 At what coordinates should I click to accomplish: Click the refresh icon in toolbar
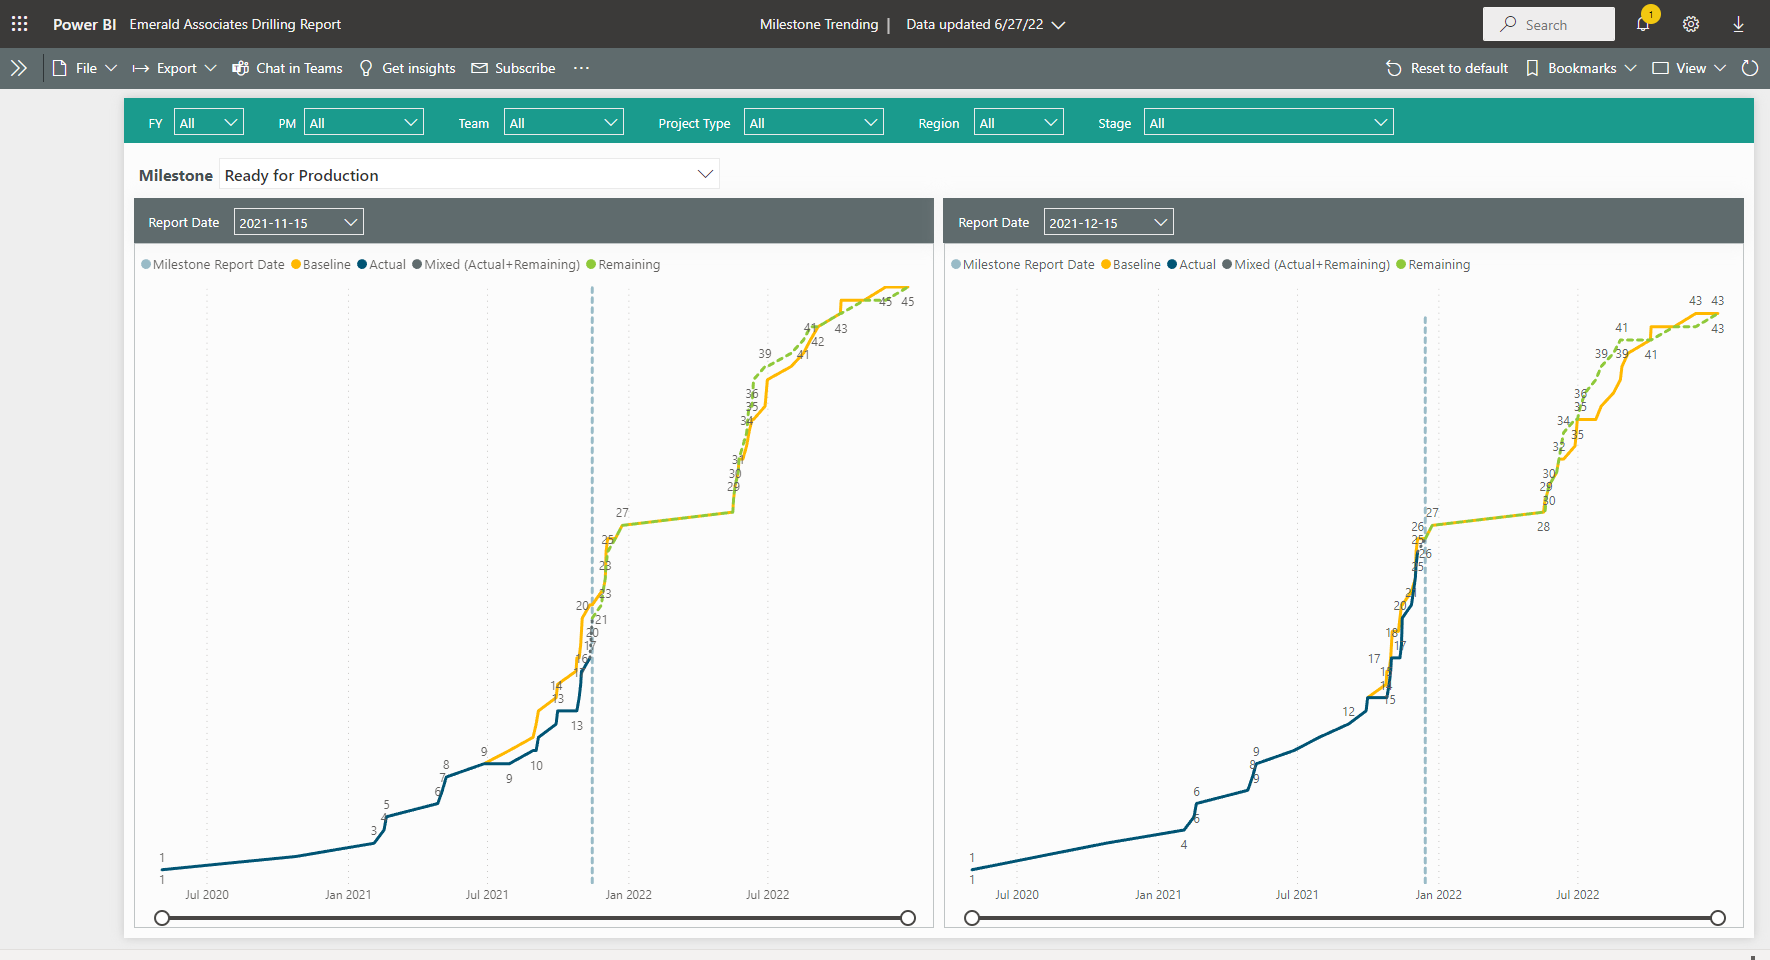(1749, 68)
